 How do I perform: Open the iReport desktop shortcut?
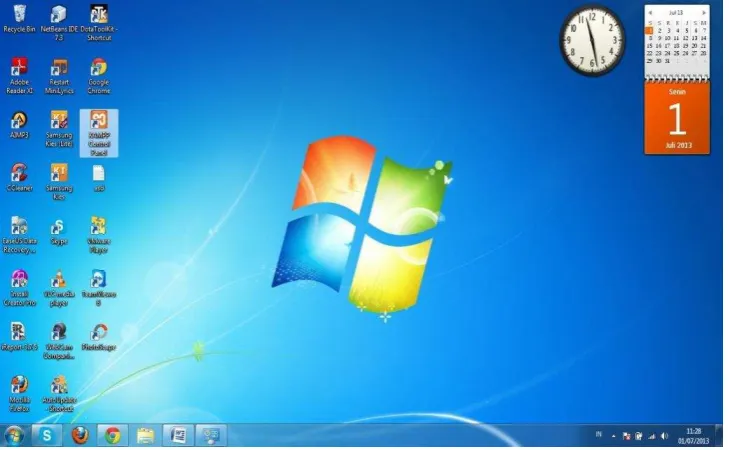coord(19,337)
